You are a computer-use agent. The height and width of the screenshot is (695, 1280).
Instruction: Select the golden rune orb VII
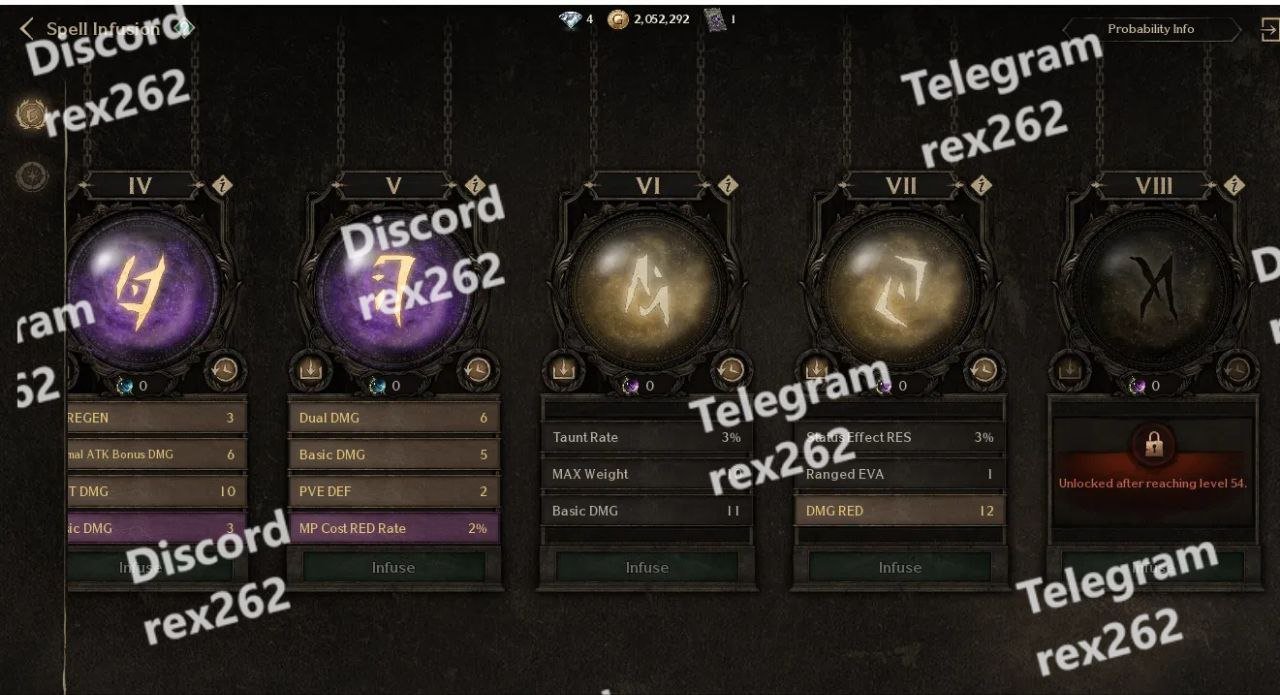pyautogui.click(x=900, y=290)
